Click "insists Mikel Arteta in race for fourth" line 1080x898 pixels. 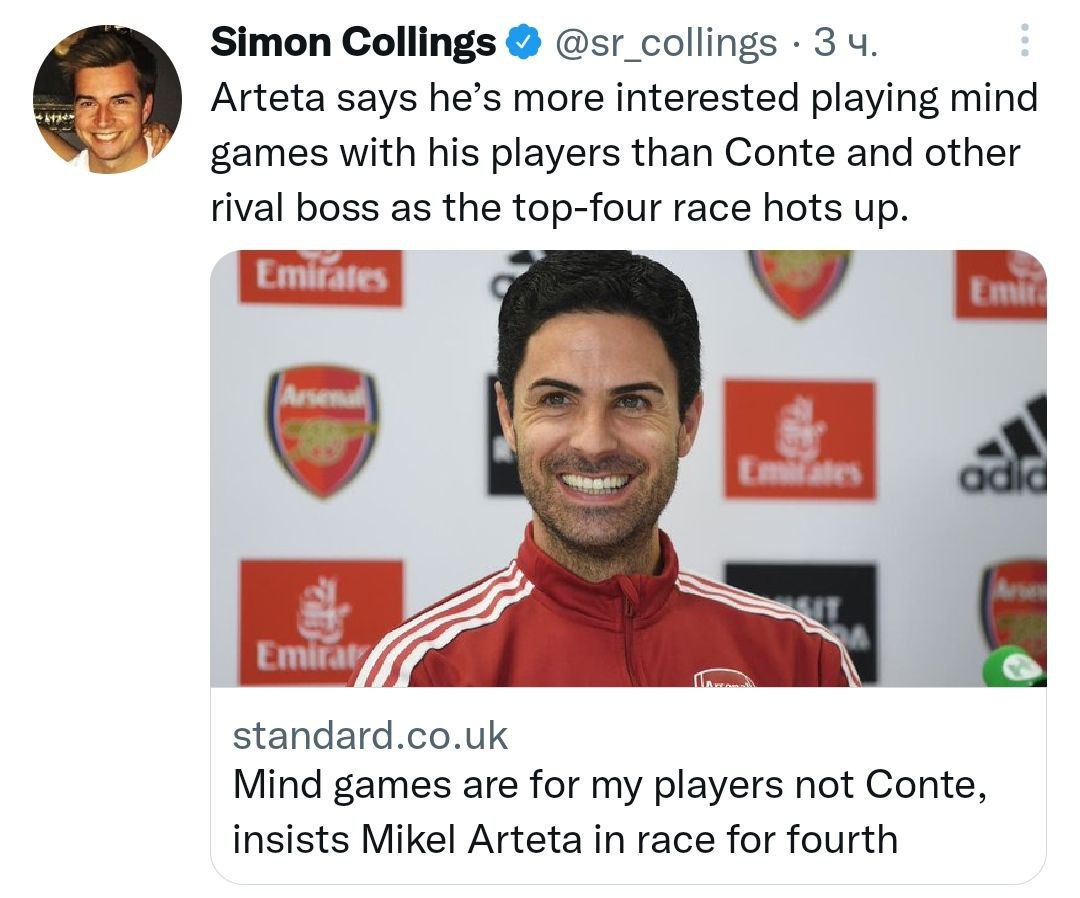tap(564, 838)
